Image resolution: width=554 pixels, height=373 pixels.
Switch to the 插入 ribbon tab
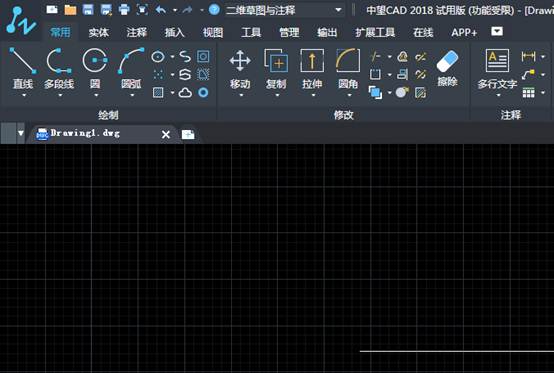point(175,33)
